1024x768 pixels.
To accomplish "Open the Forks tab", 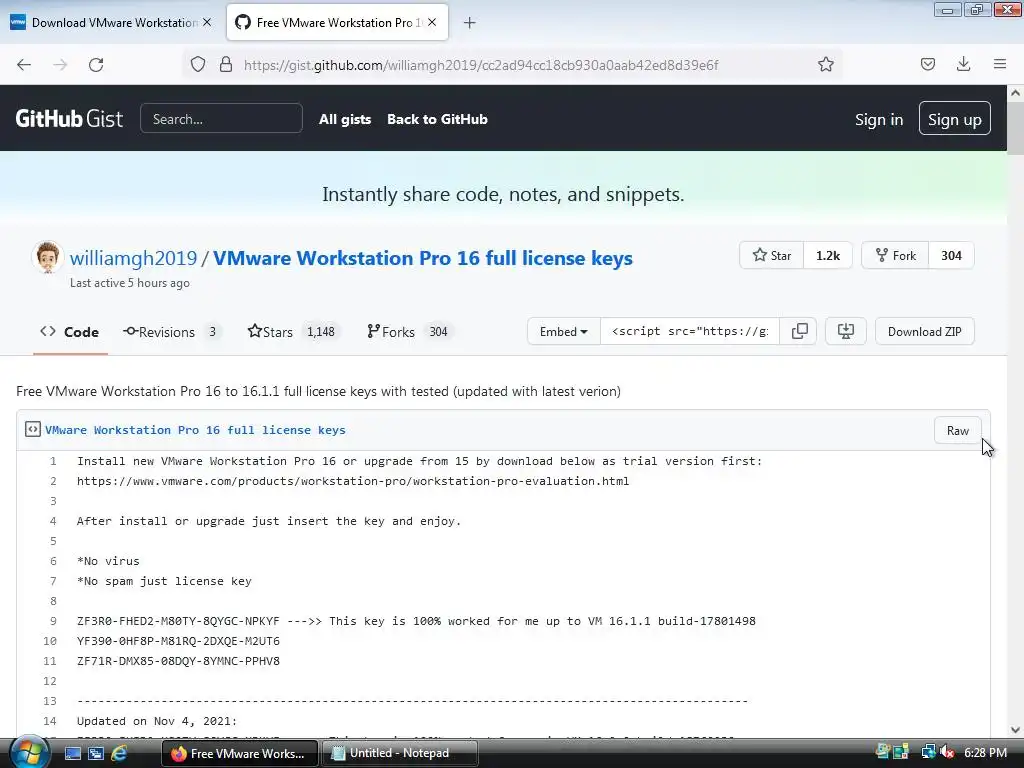I will (x=409, y=332).
